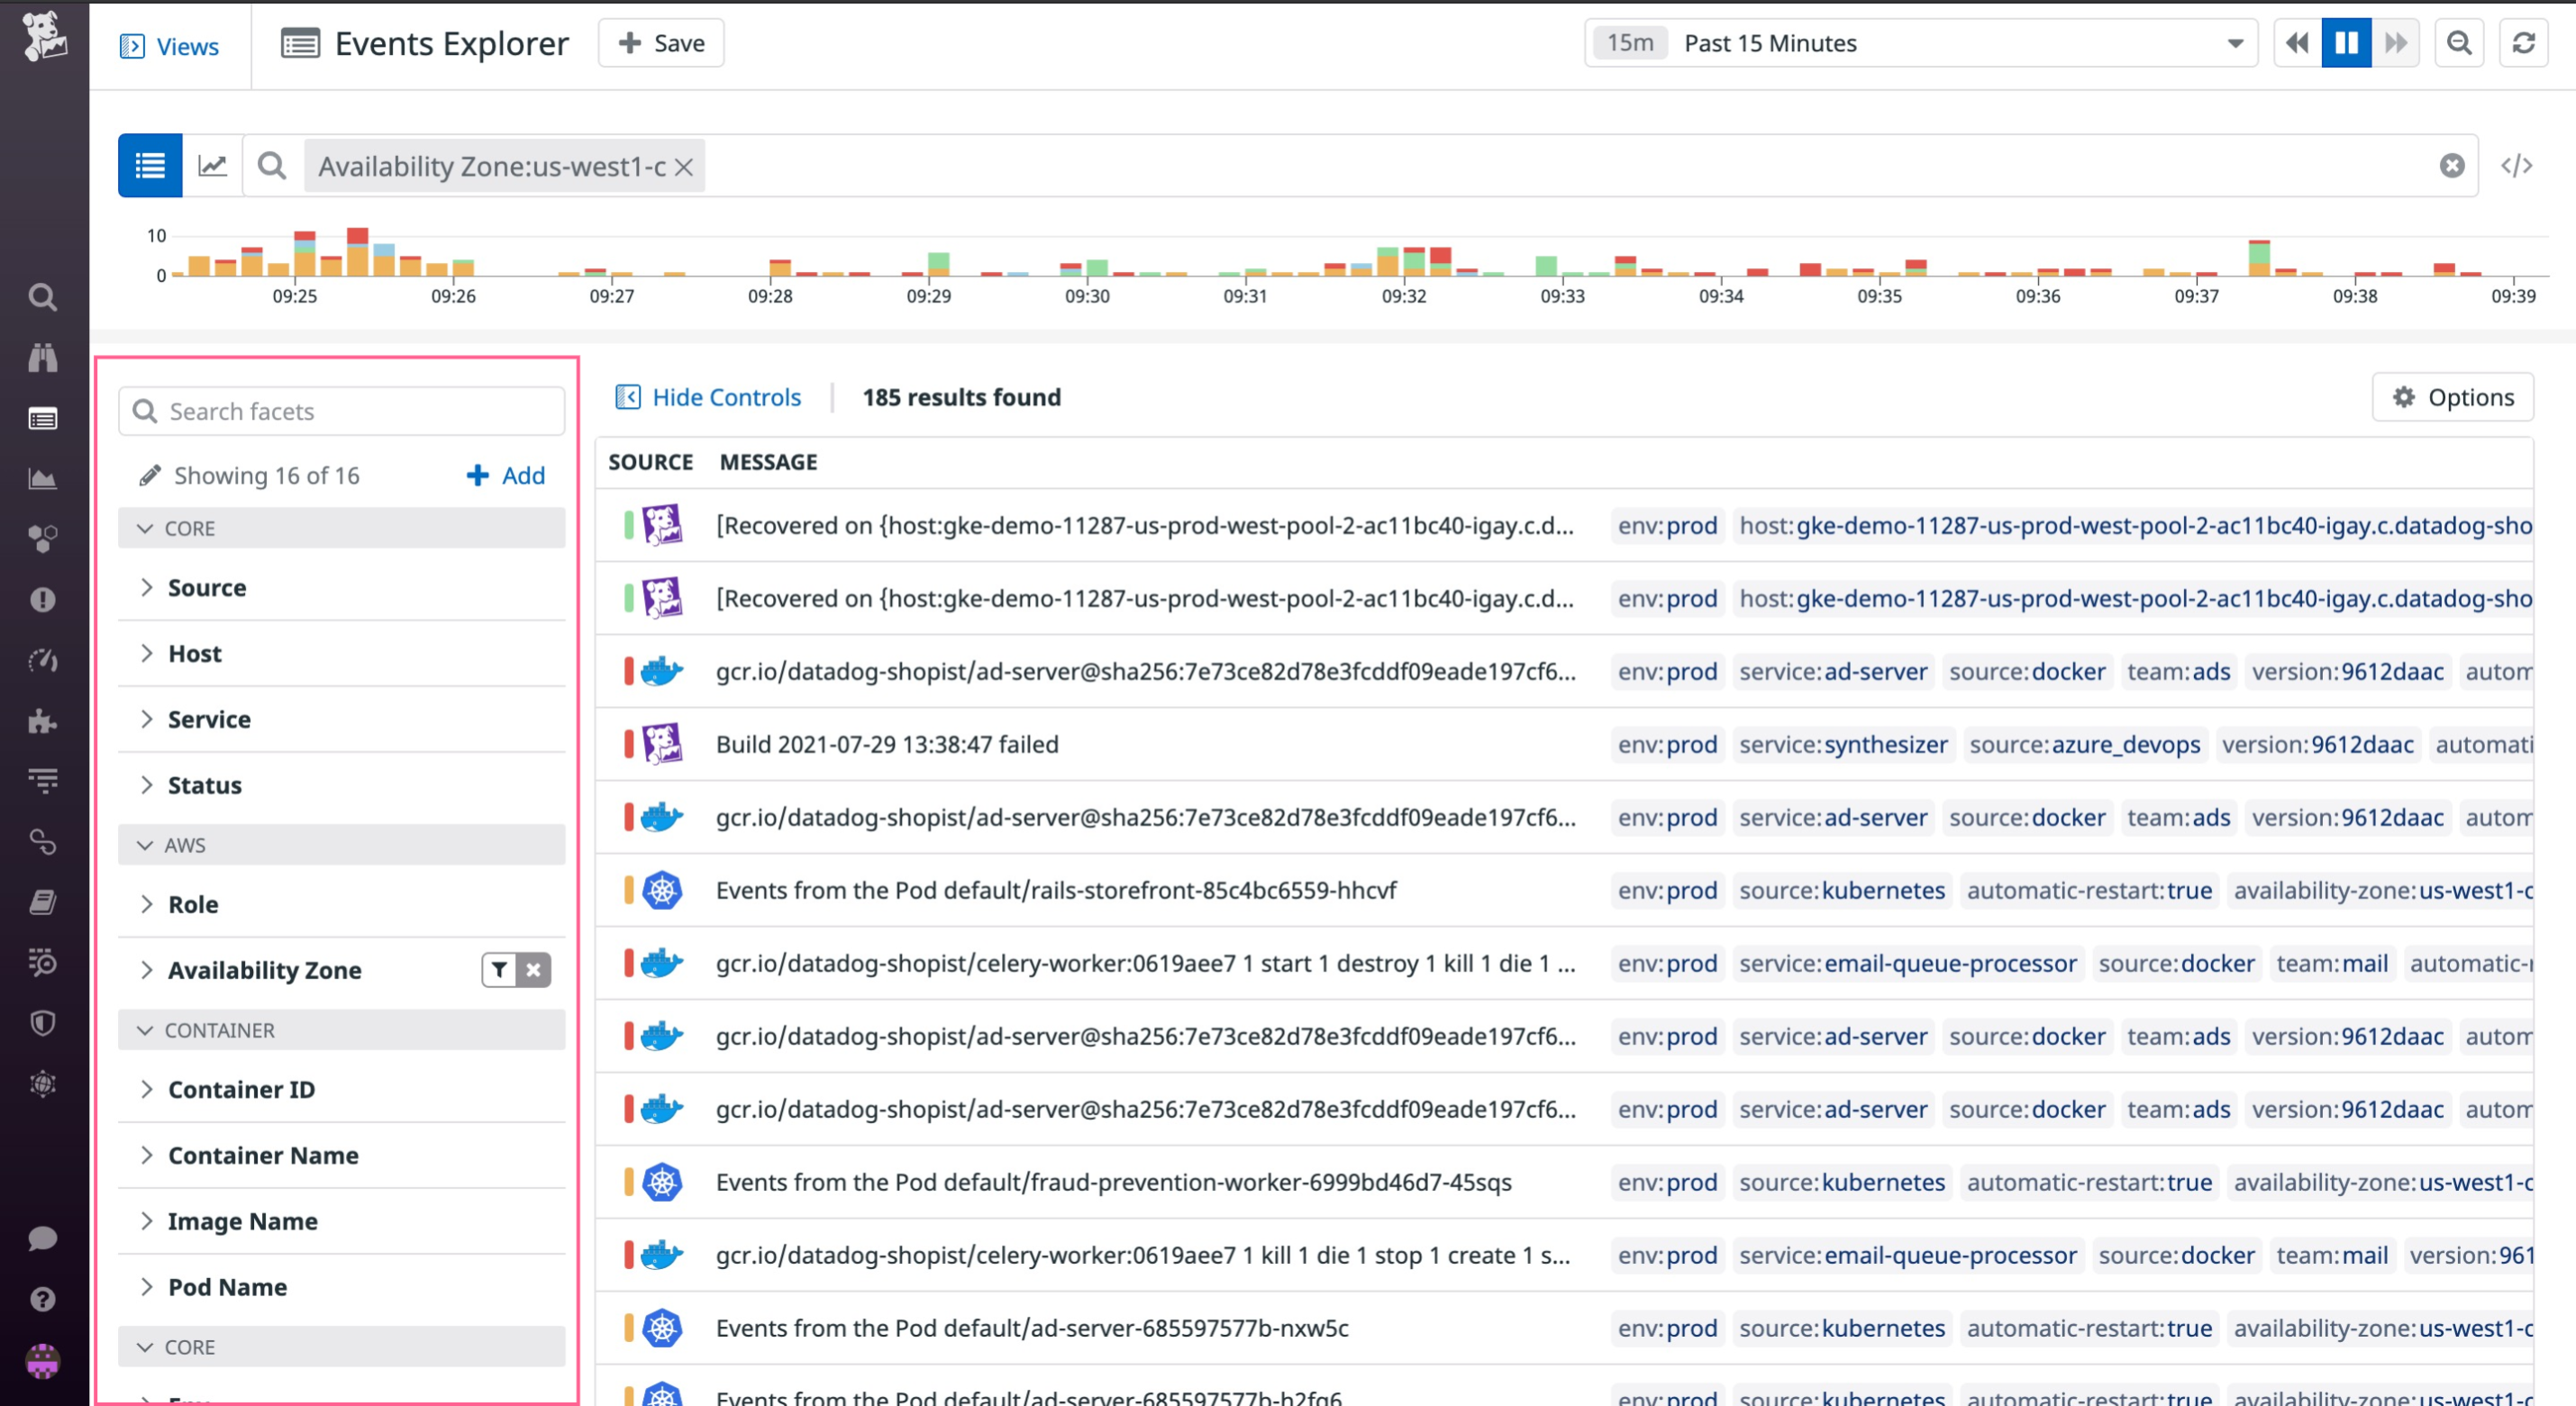The image size is (2576, 1406).
Task: Expand the Container Name facet
Action: point(342,1156)
